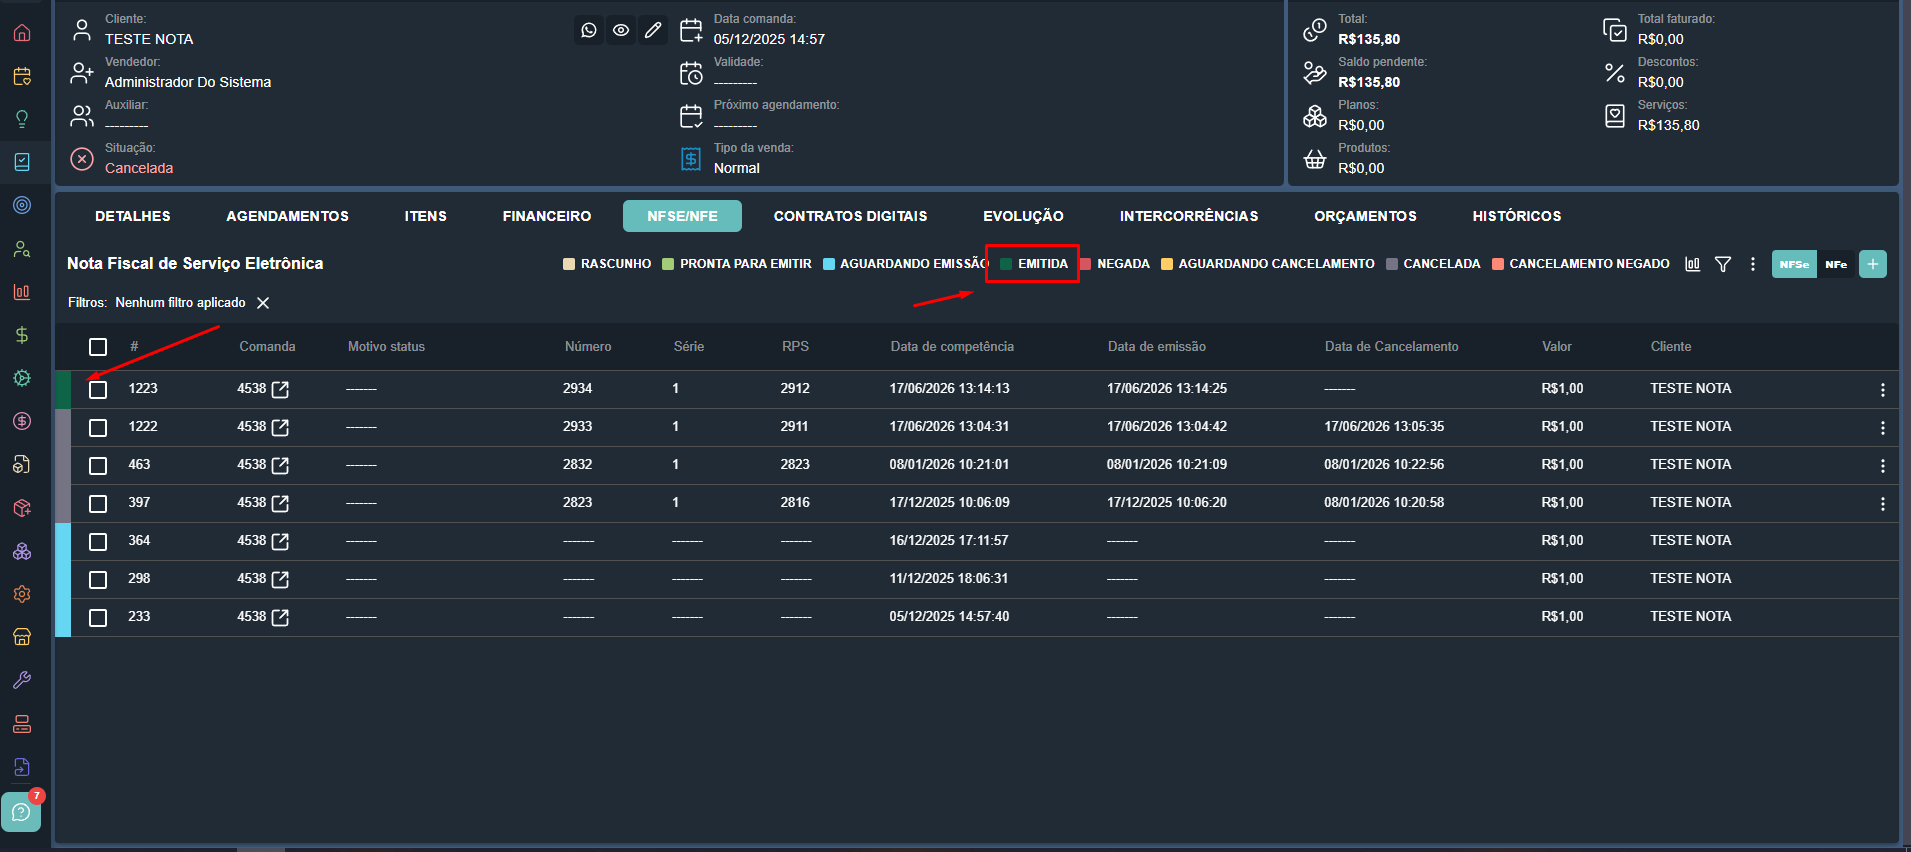
Task: Open the calendar icon in the sidebar
Action: (22, 76)
